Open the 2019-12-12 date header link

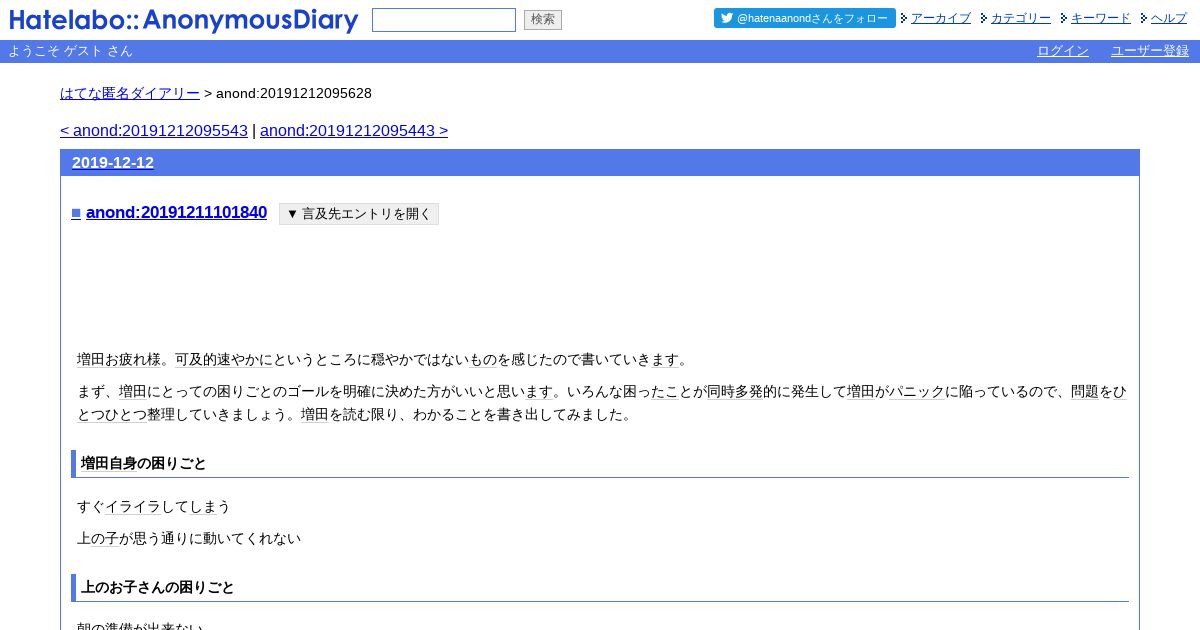coord(113,163)
